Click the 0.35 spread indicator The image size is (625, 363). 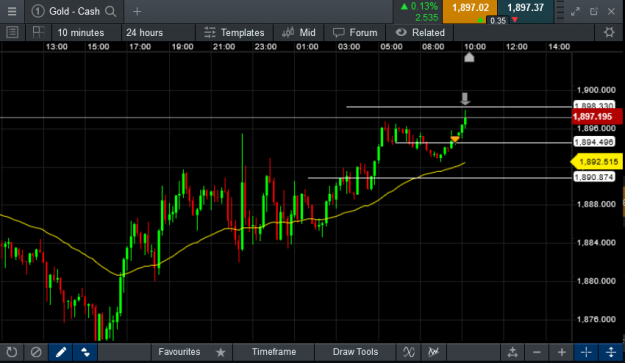pyautogui.click(x=498, y=21)
